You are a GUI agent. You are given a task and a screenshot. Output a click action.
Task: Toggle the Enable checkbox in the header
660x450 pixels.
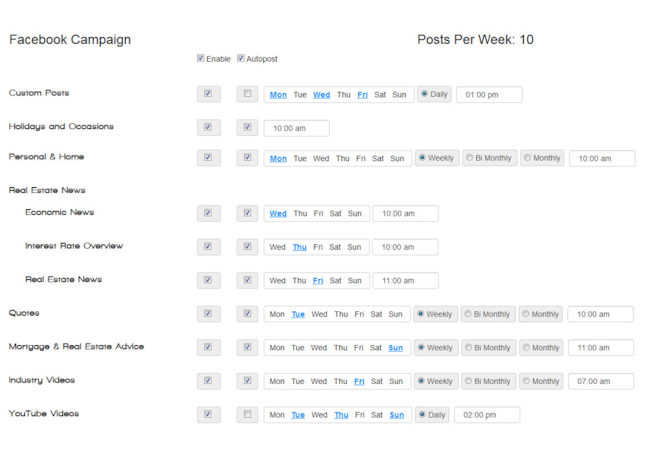click(201, 58)
